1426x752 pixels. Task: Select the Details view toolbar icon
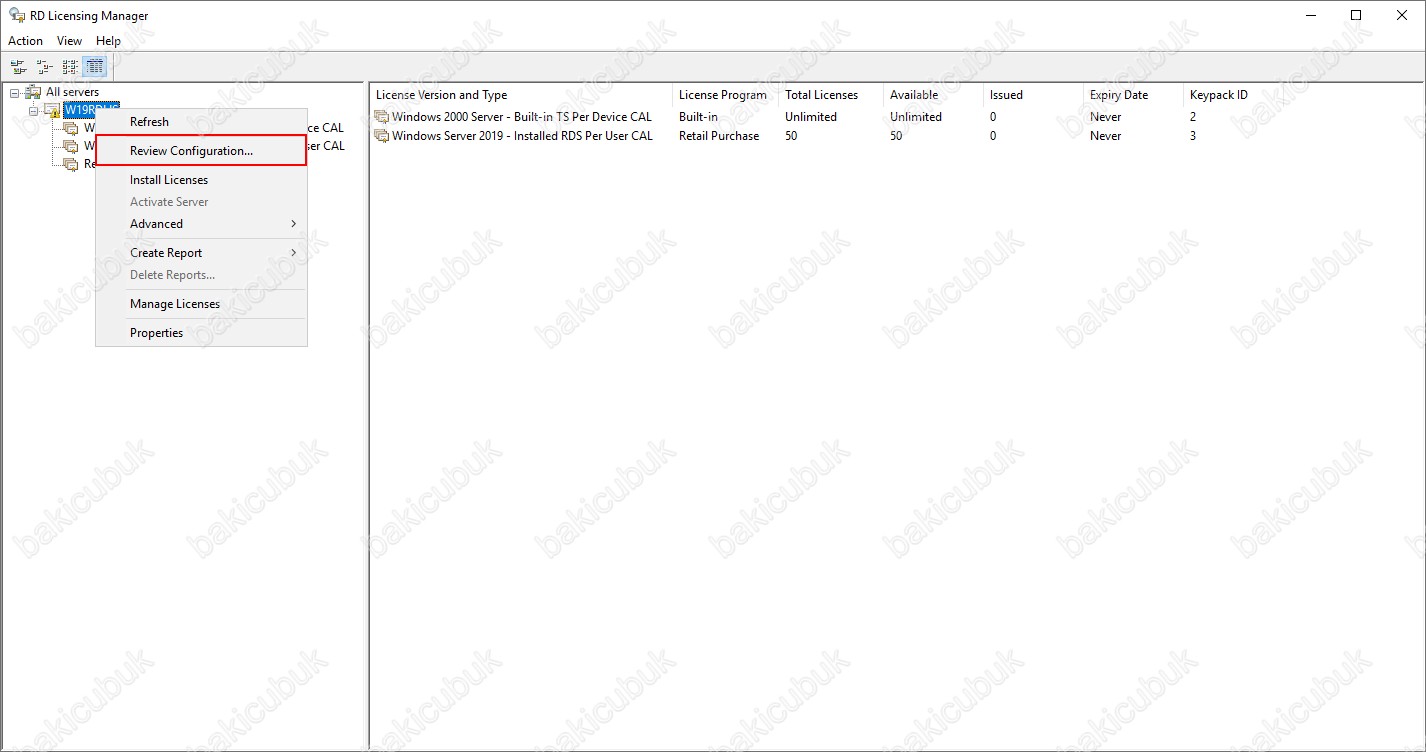(95, 67)
